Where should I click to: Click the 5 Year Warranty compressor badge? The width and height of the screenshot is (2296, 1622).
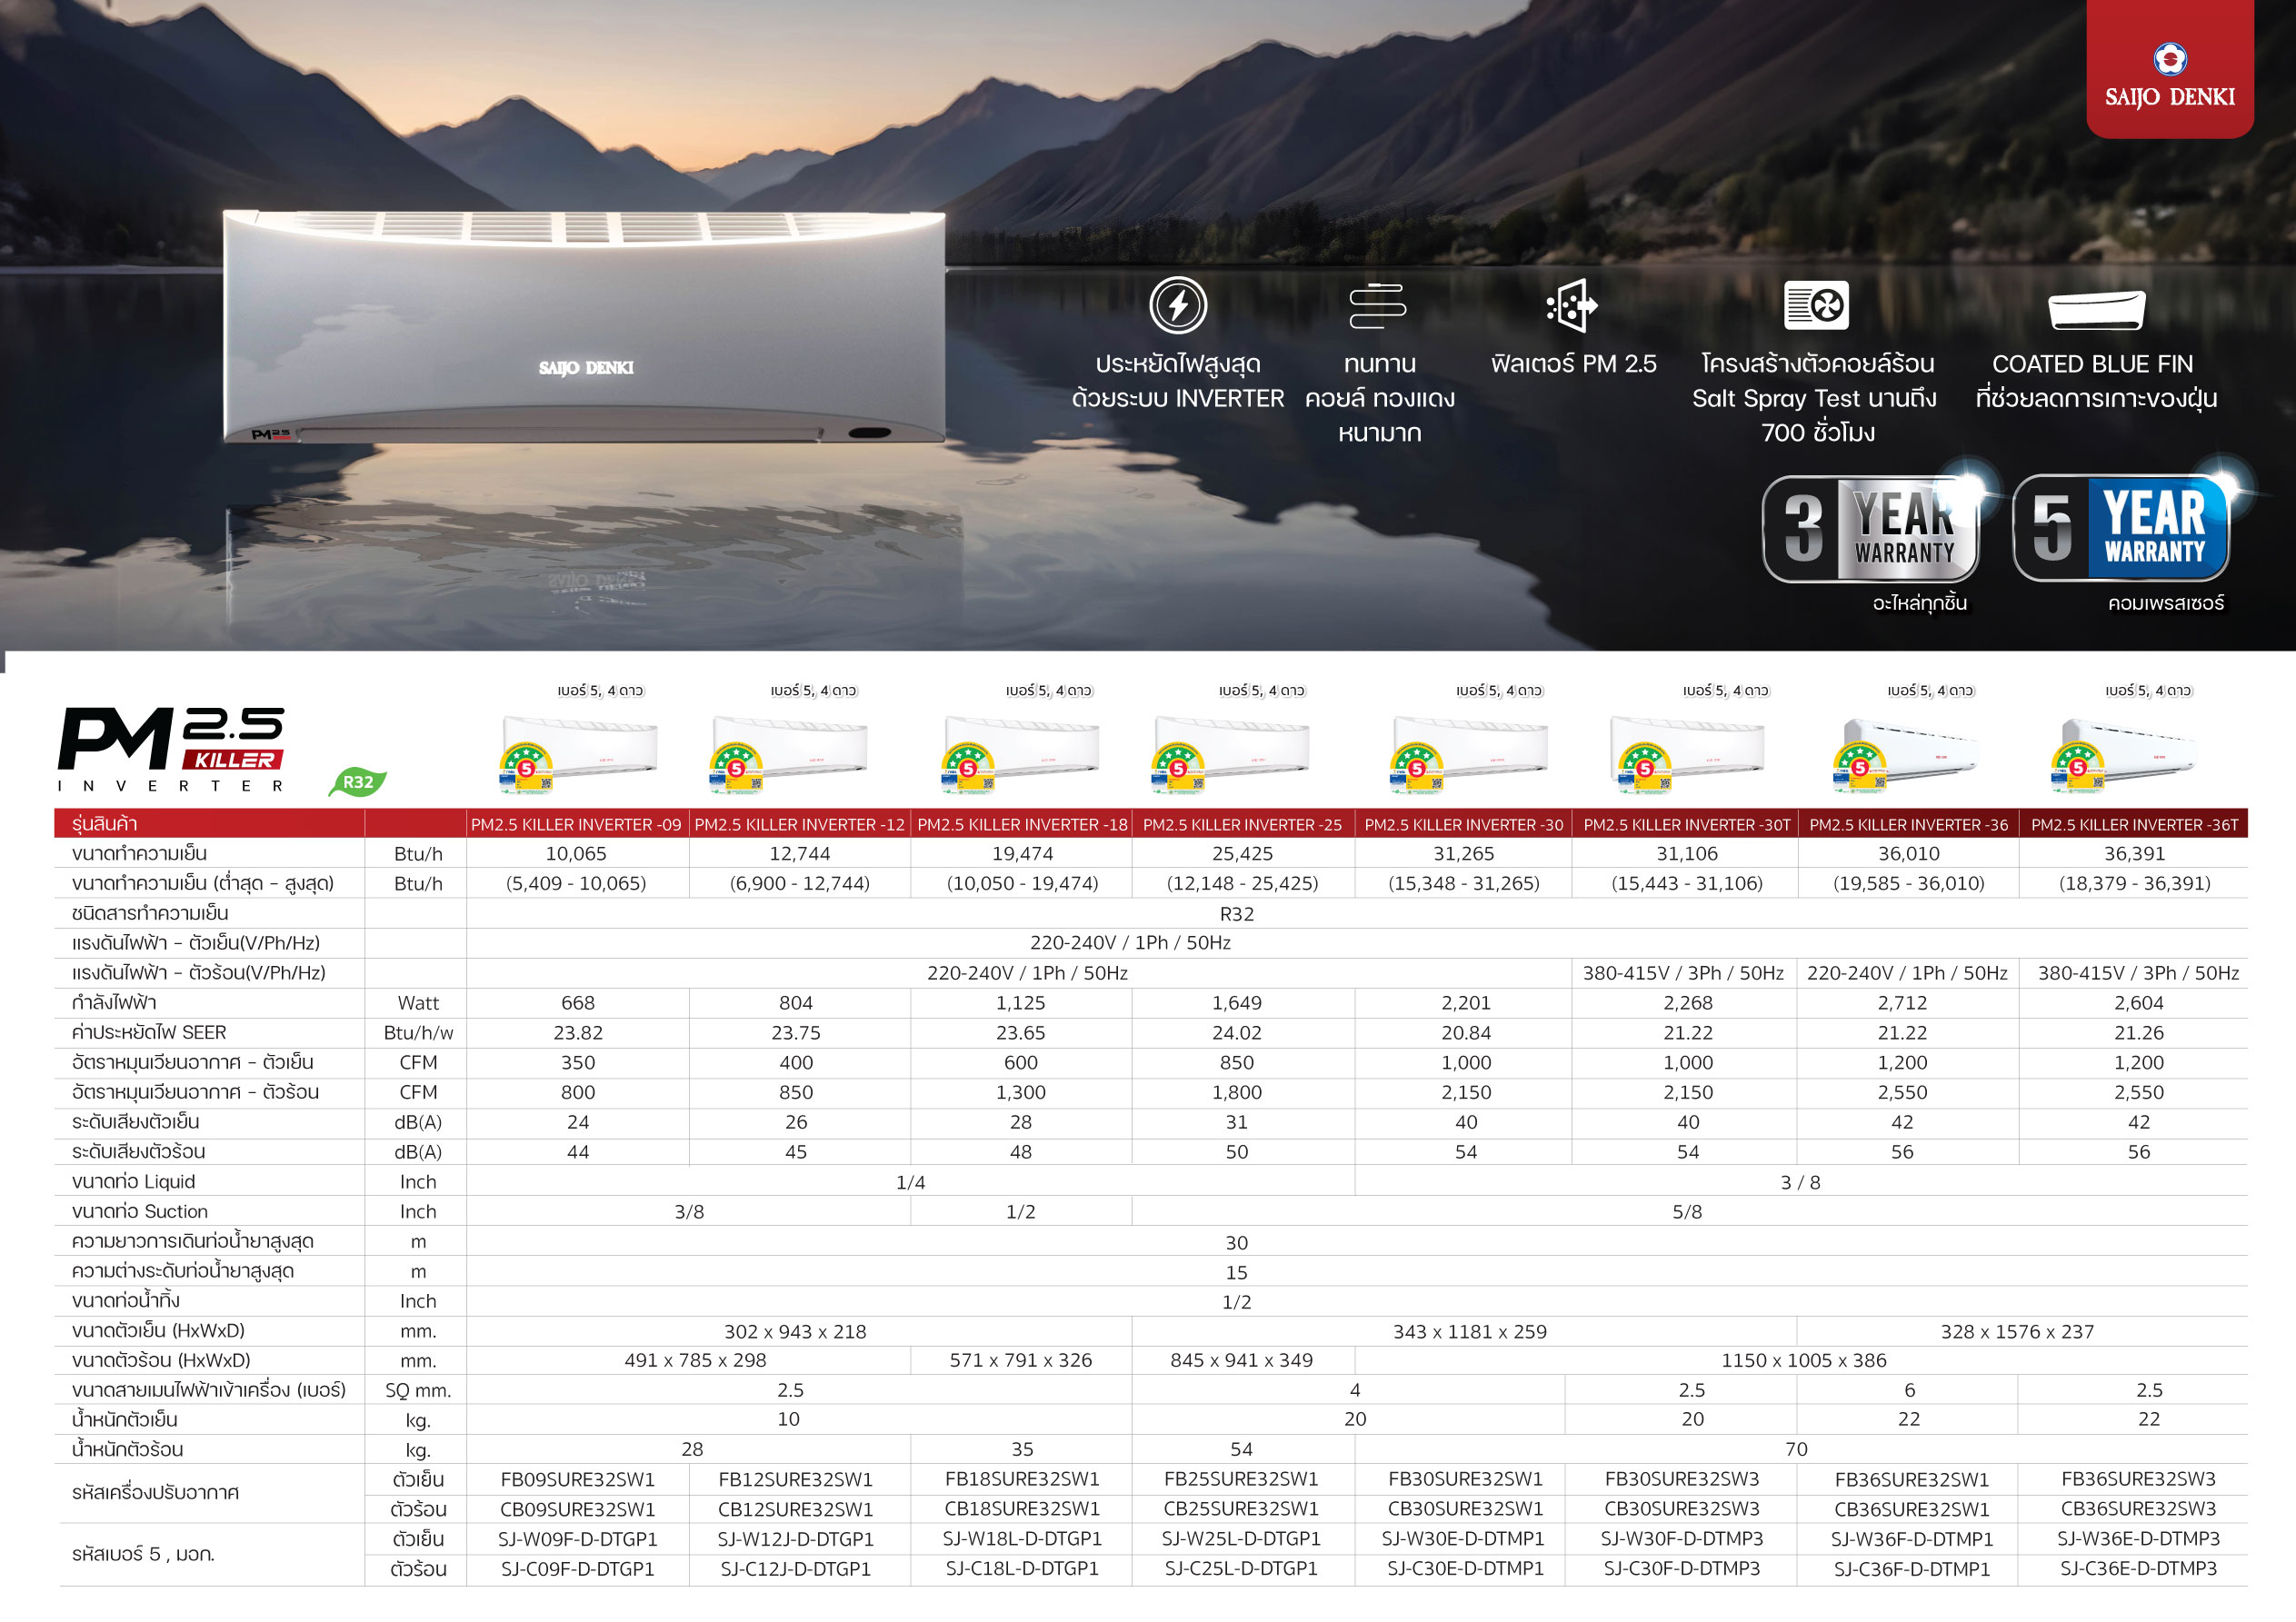[2121, 528]
